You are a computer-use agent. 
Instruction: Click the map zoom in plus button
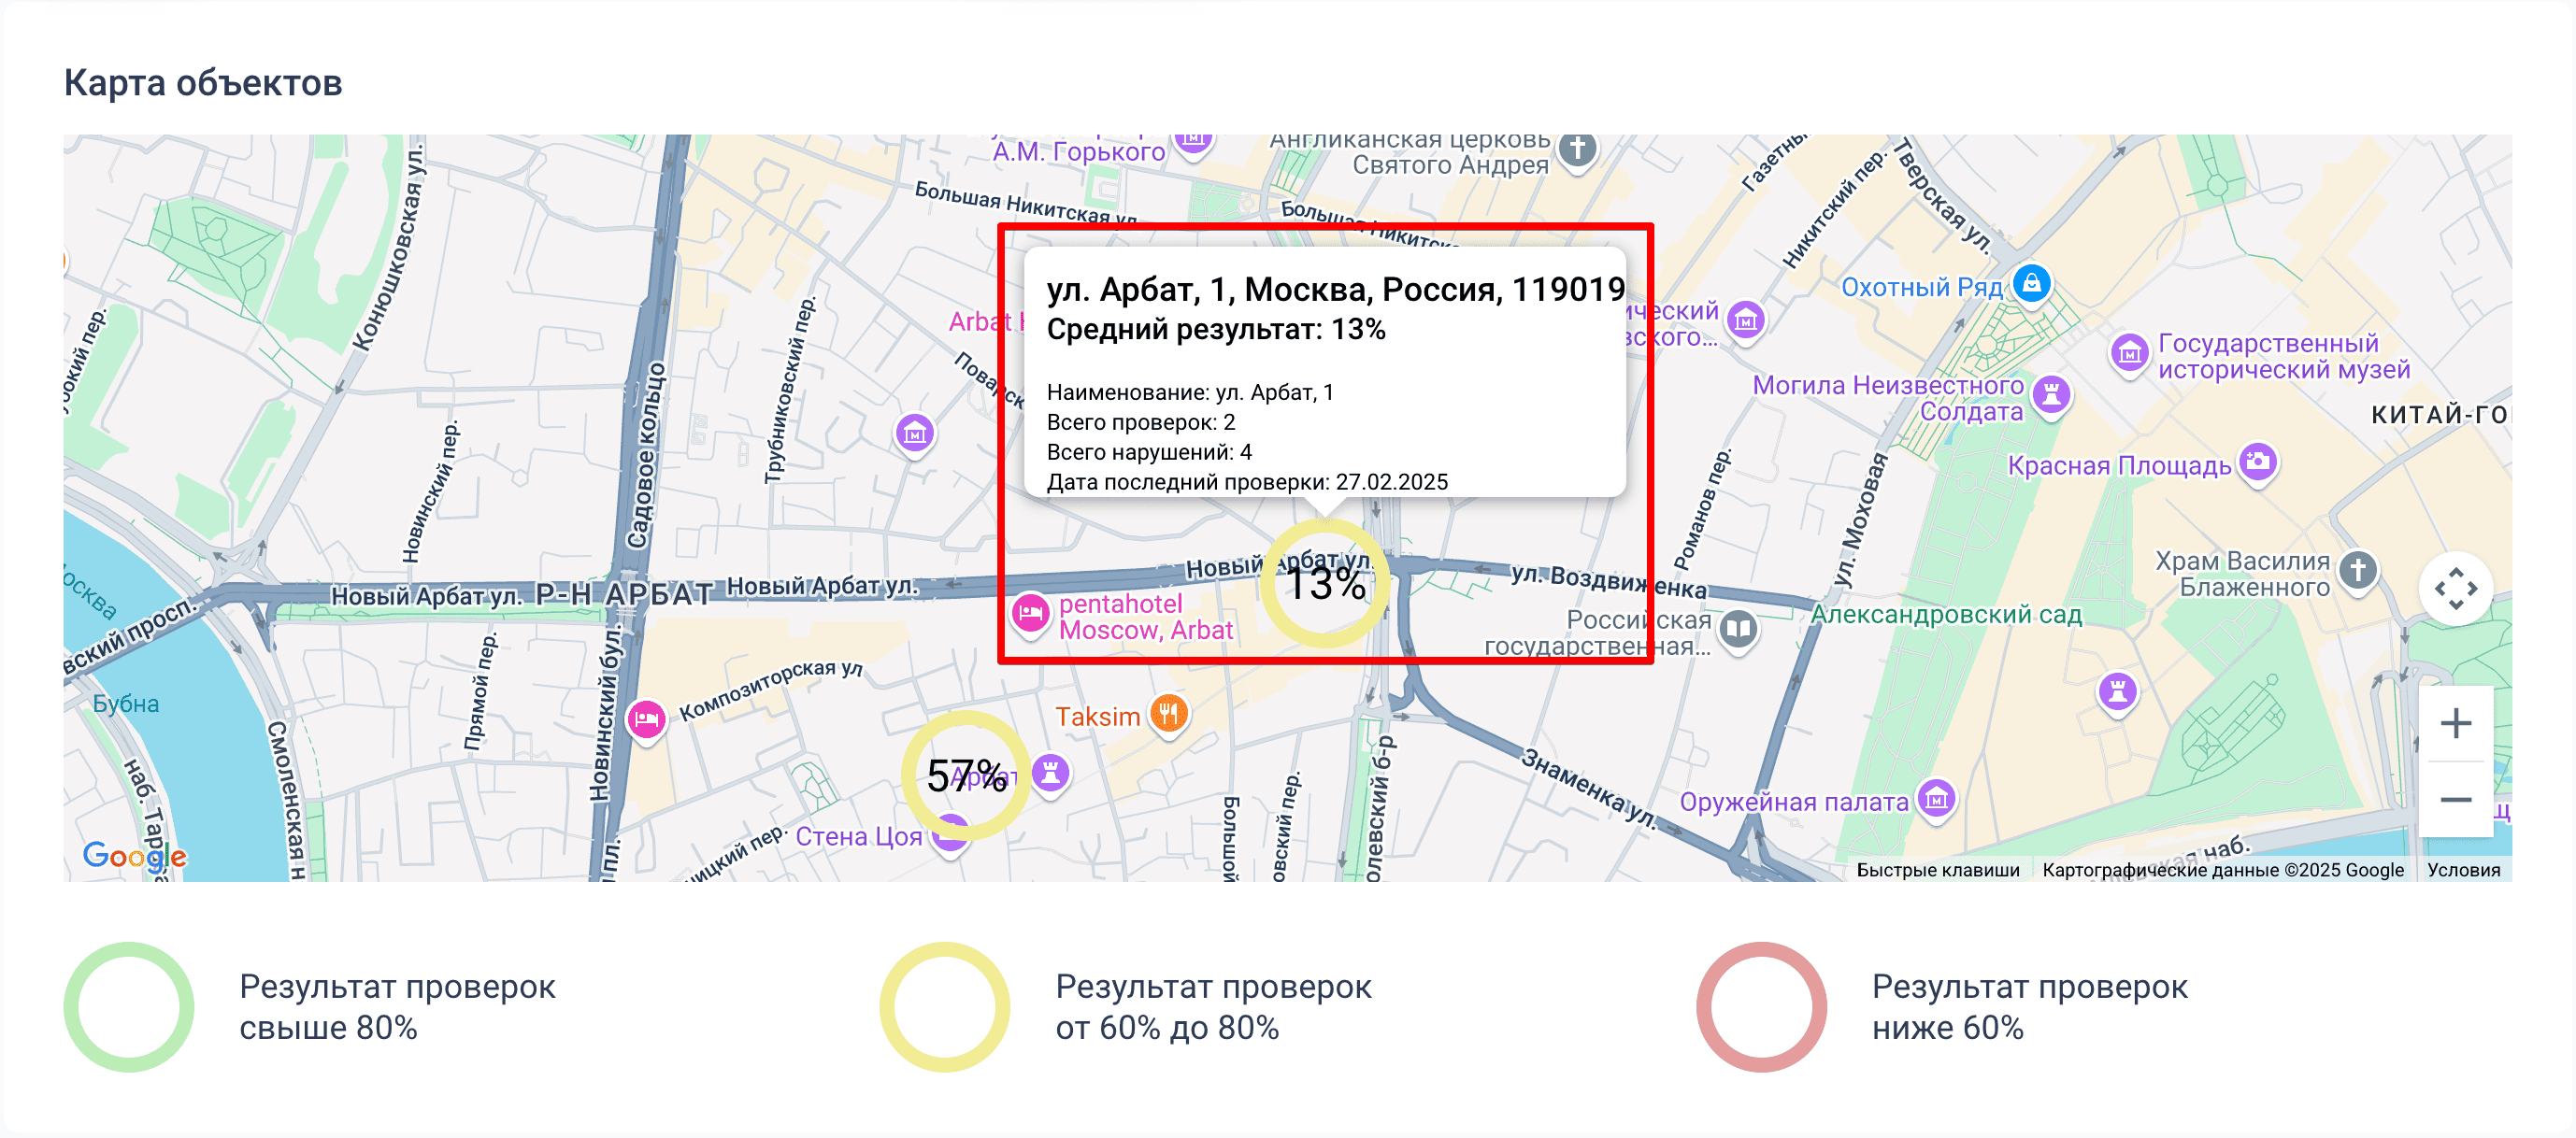2455,723
